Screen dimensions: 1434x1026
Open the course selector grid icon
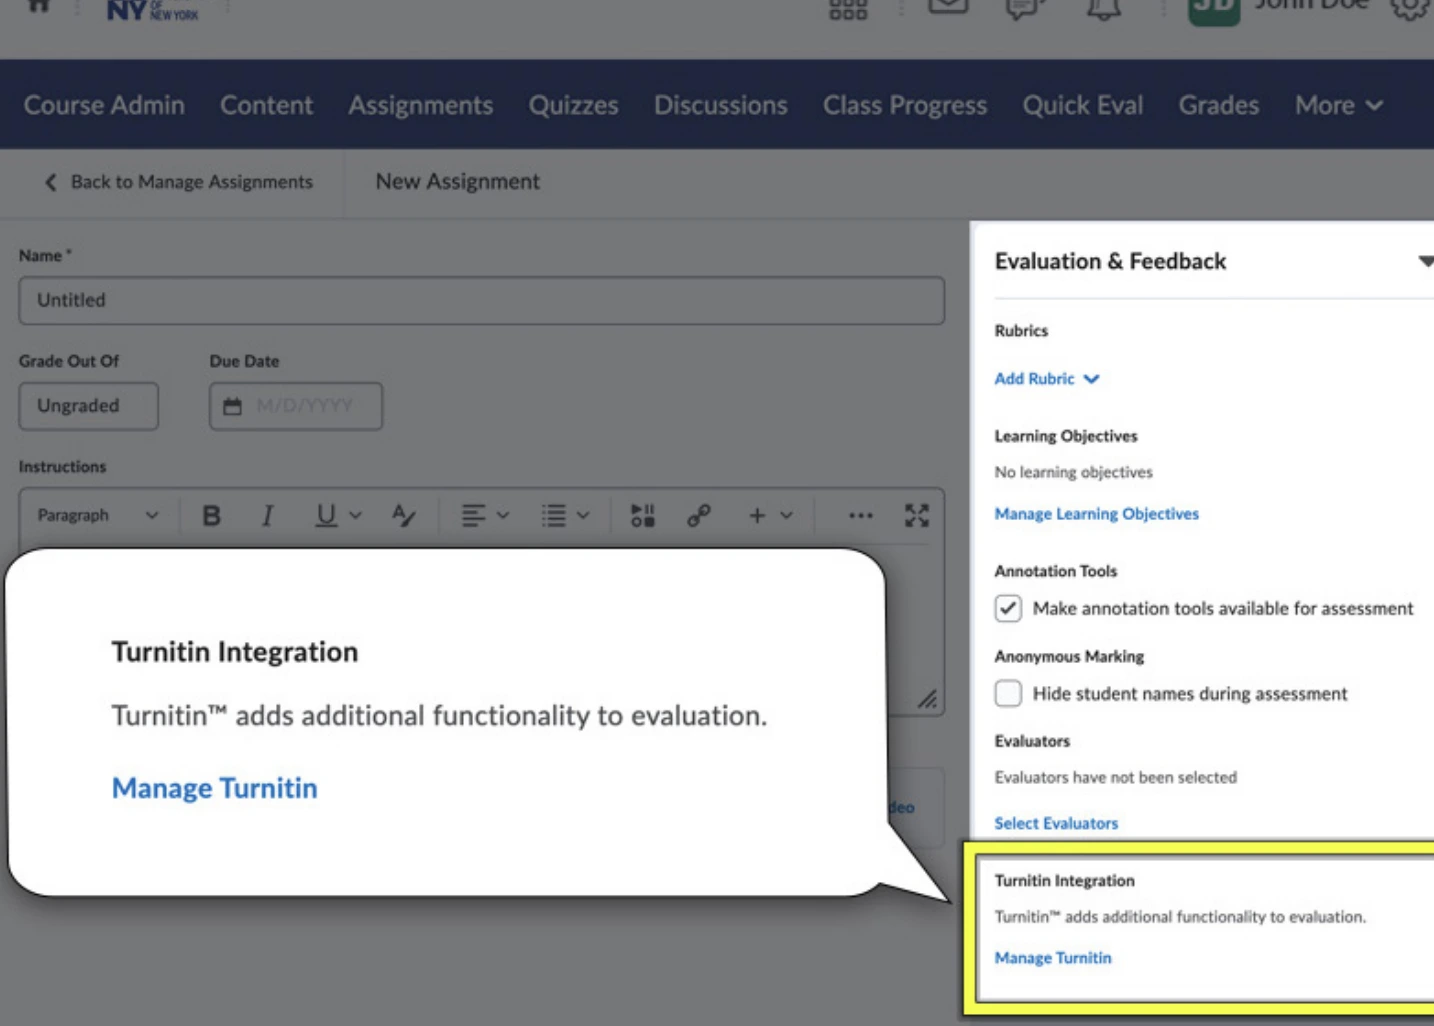point(848,9)
